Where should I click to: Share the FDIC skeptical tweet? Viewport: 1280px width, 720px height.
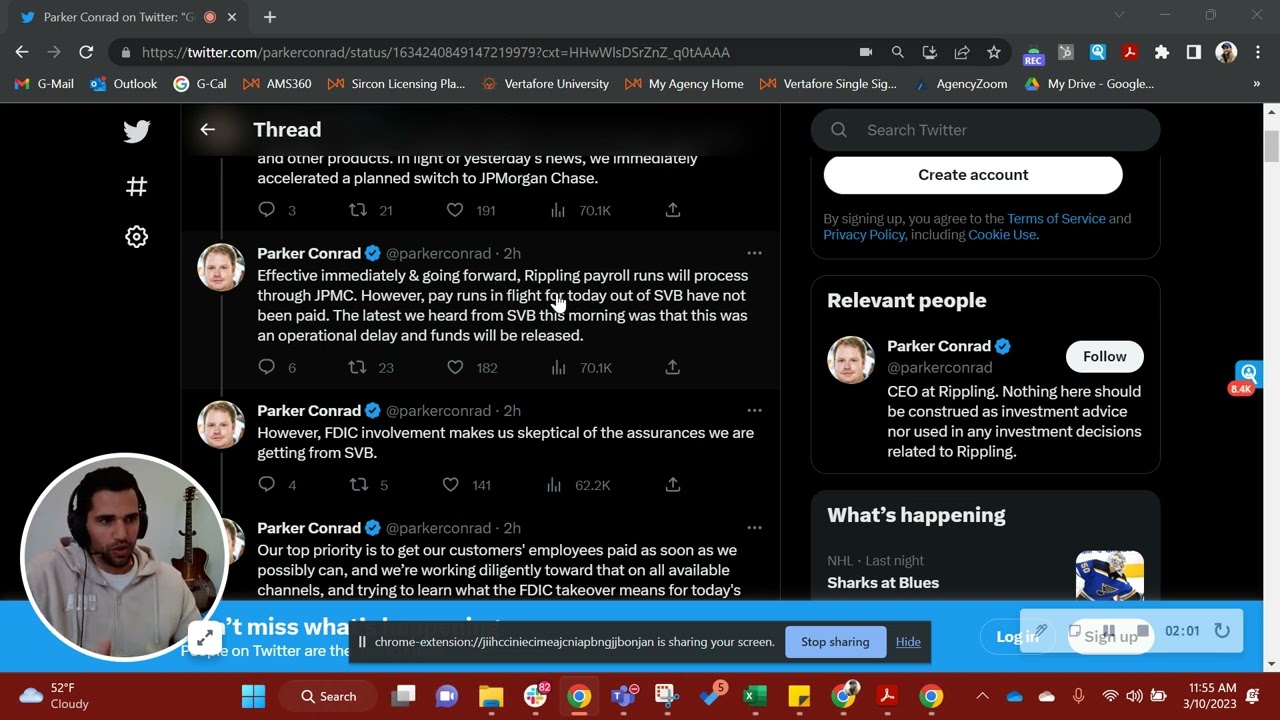point(673,484)
